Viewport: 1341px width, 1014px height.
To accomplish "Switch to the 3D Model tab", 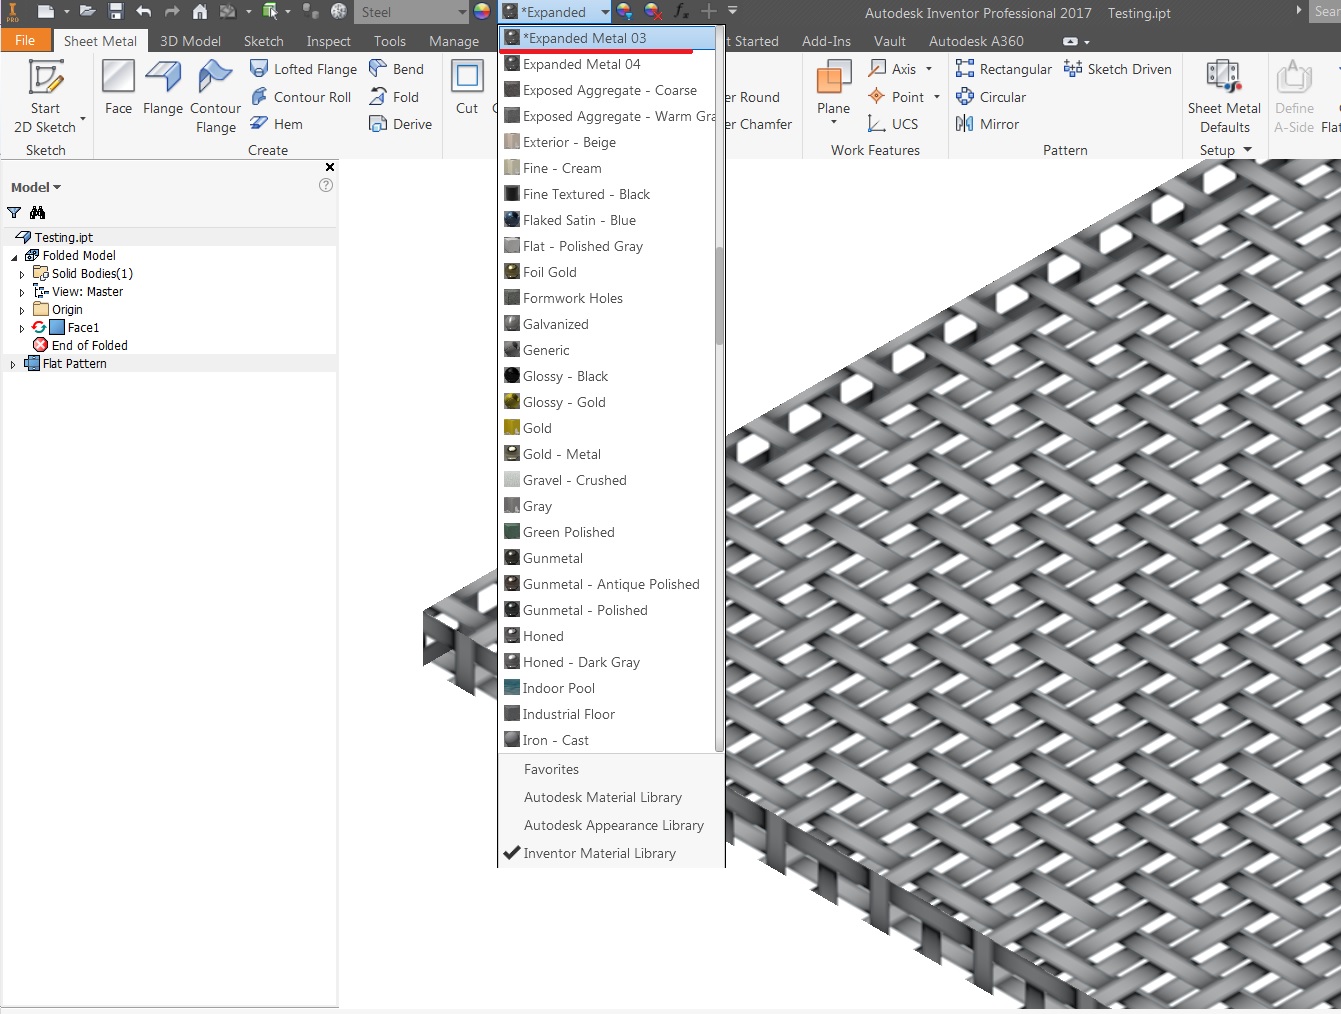I will (x=190, y=41).
